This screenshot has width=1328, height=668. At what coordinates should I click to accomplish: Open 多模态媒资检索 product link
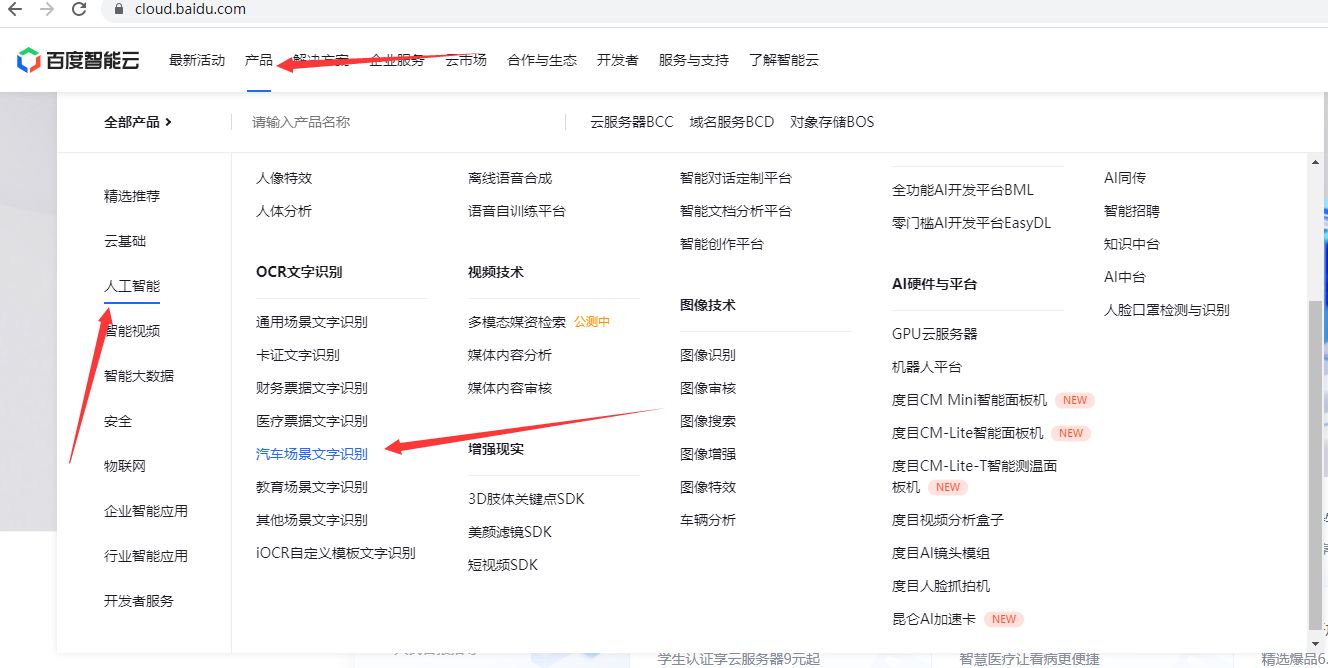[x=517, y=322]
